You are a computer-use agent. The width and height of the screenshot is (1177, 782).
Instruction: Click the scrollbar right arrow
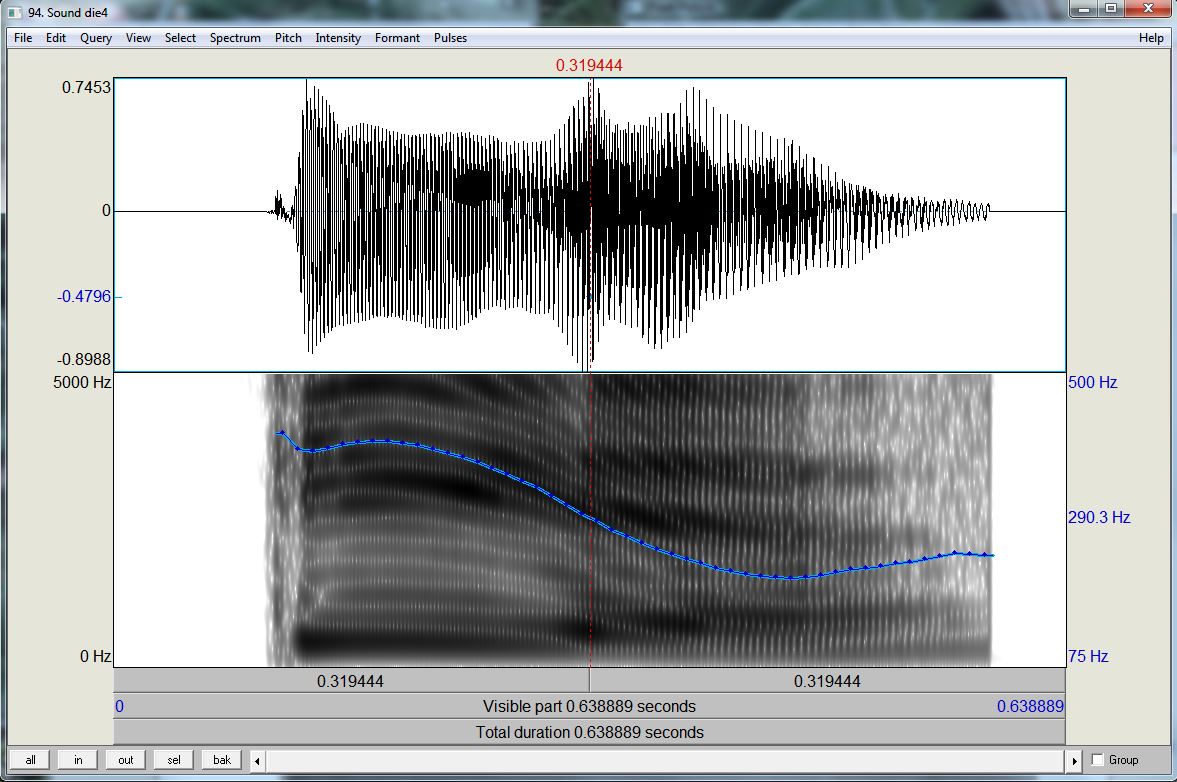coord(1074,761)
